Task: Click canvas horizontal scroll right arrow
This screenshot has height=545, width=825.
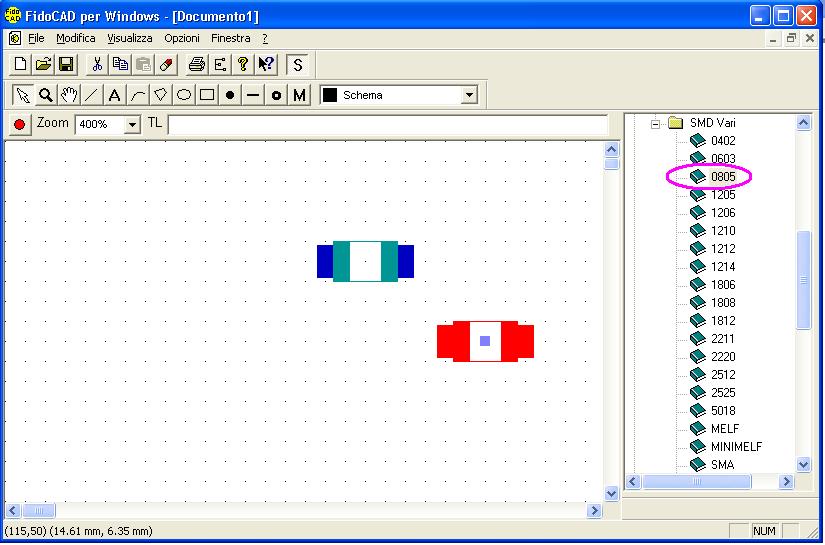Action: click(595, 510)
